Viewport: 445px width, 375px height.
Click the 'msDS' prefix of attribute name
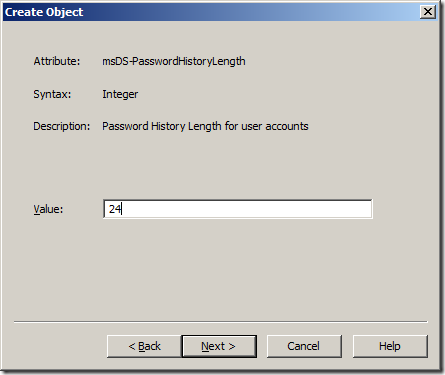click(115, 61)
